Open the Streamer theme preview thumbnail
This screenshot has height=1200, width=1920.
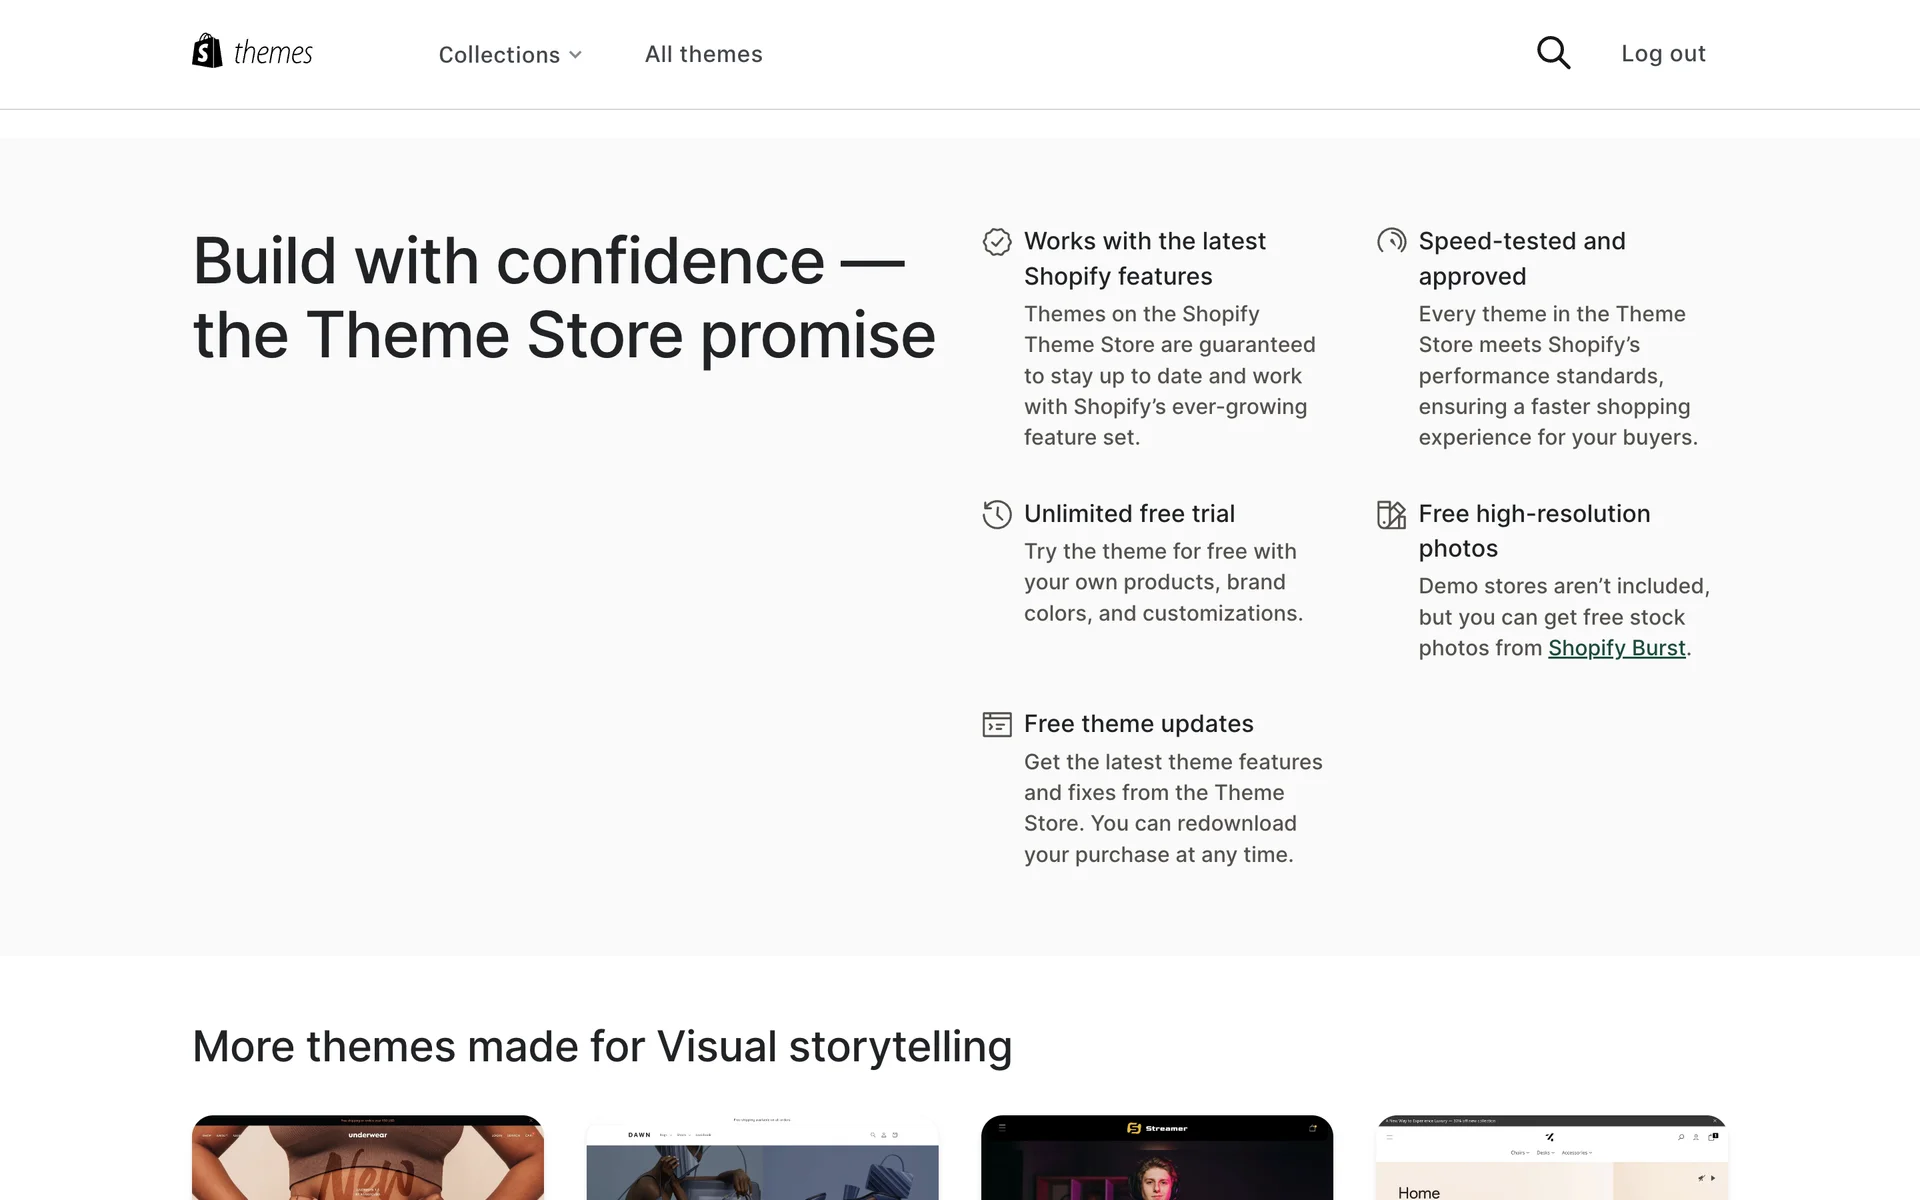click(1157, 1158)
